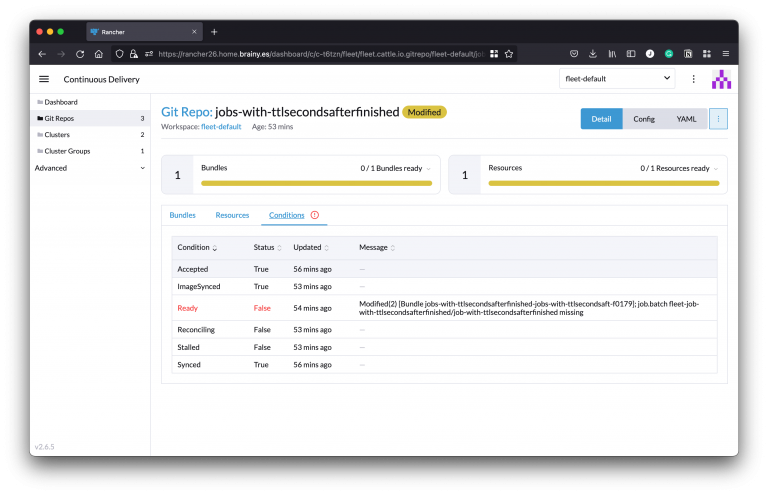768x495 pixels.
Task: Select the YAML view button
Action: (686, 119)
